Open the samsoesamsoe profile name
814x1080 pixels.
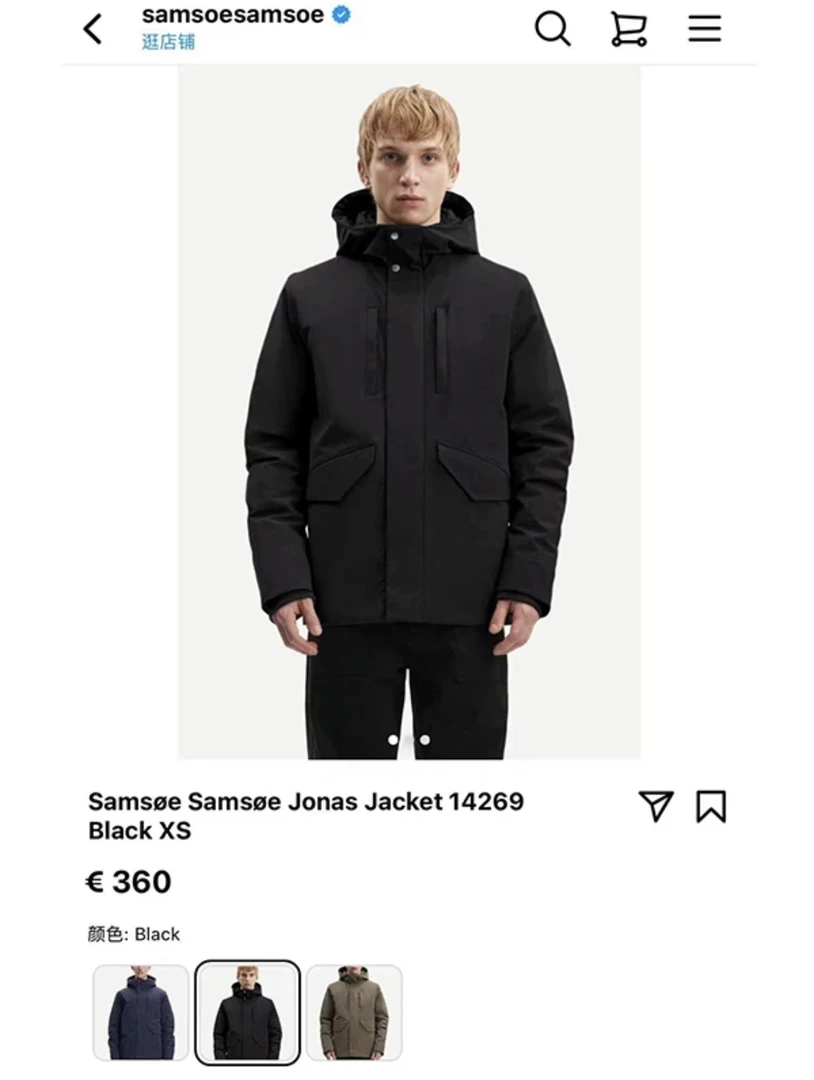click(x=233, y=14)
